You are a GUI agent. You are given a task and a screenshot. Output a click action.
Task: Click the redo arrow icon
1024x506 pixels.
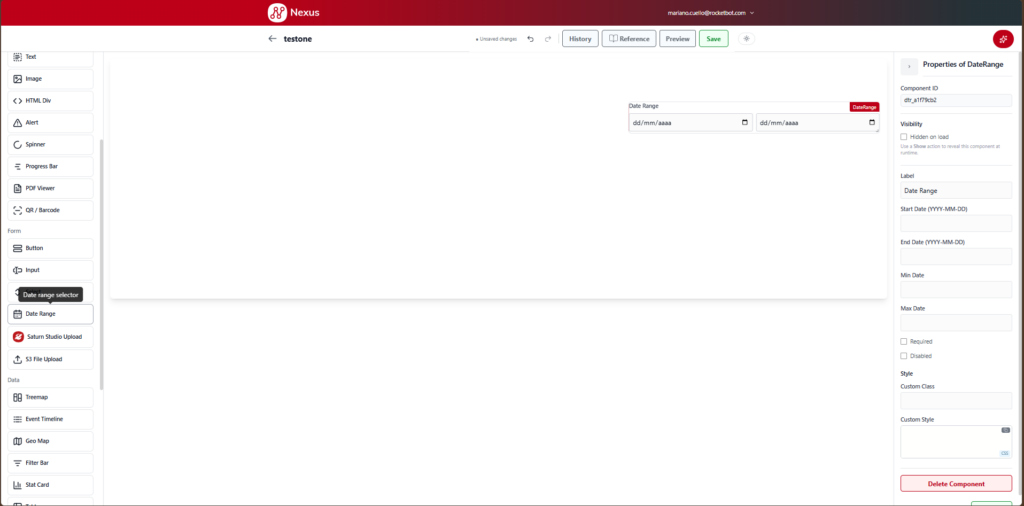pos(548,39)
